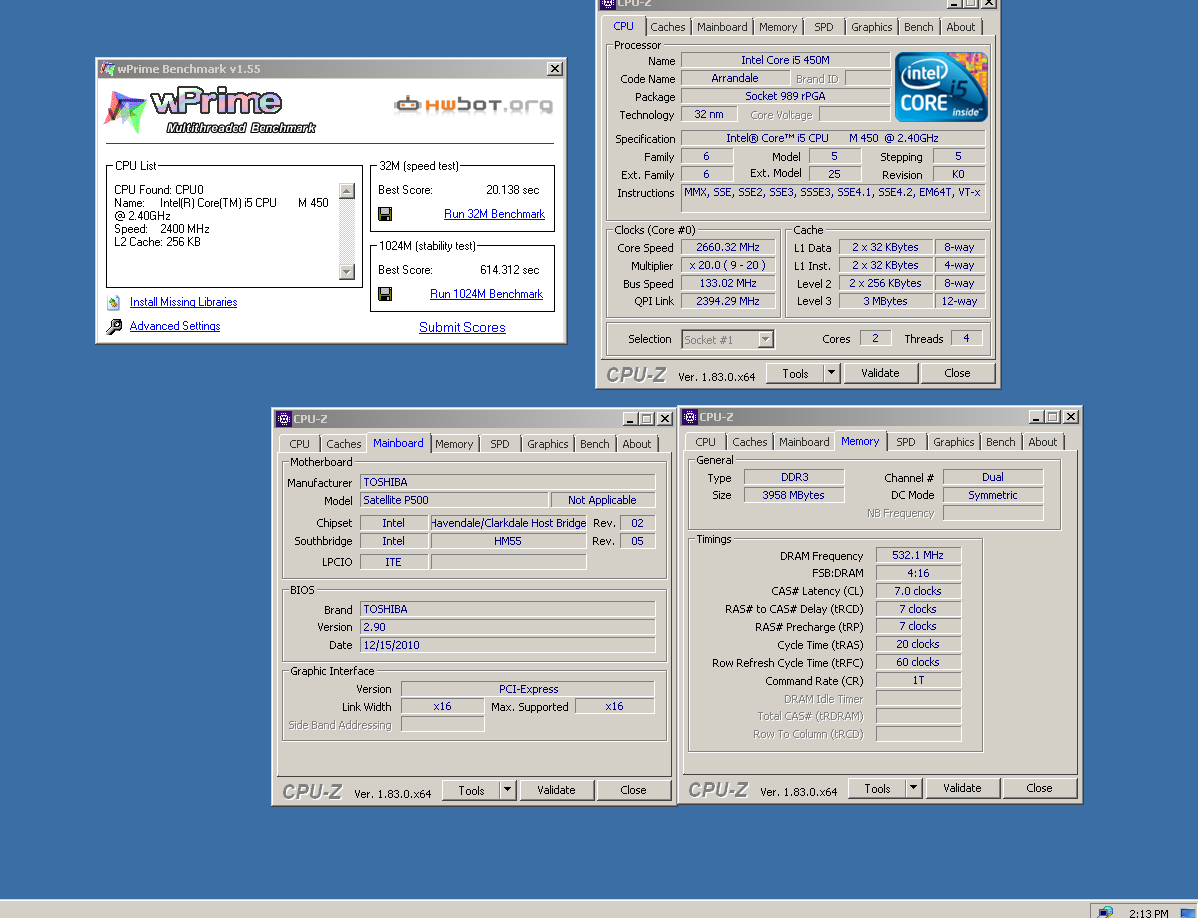
Task: Click Validate in Memory window
Action: (962, 787)
